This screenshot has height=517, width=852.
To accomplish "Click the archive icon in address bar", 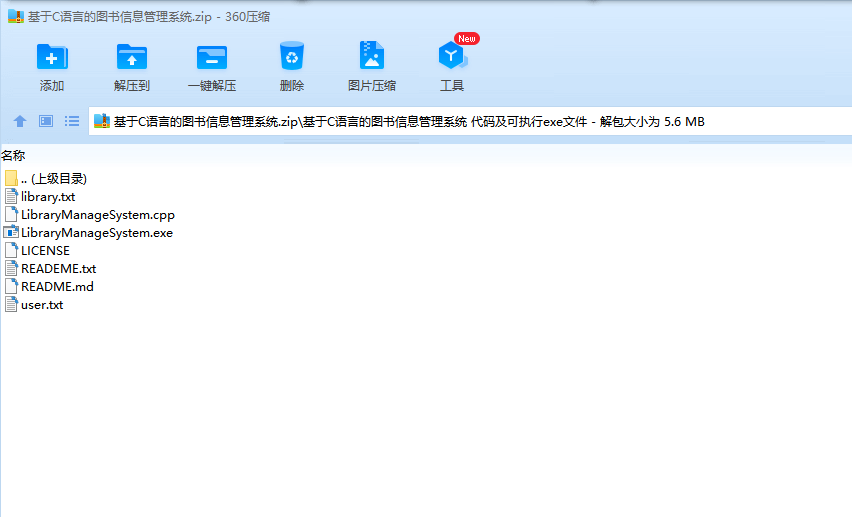I will [x=102, y=121].
